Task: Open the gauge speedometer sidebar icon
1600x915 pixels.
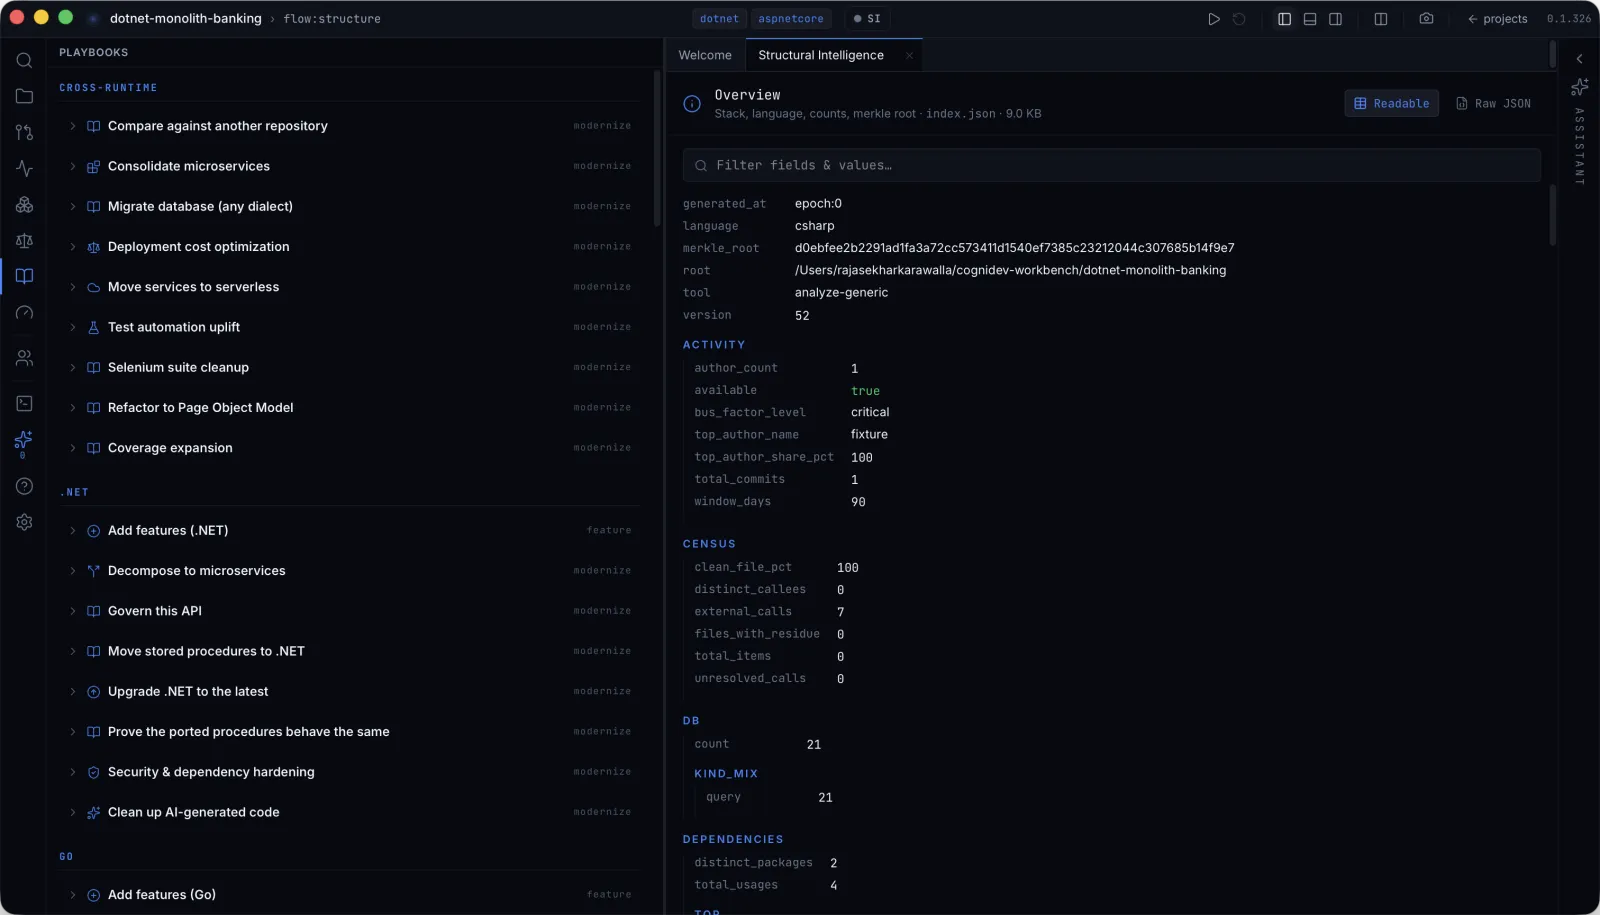Action: (24, 313)
